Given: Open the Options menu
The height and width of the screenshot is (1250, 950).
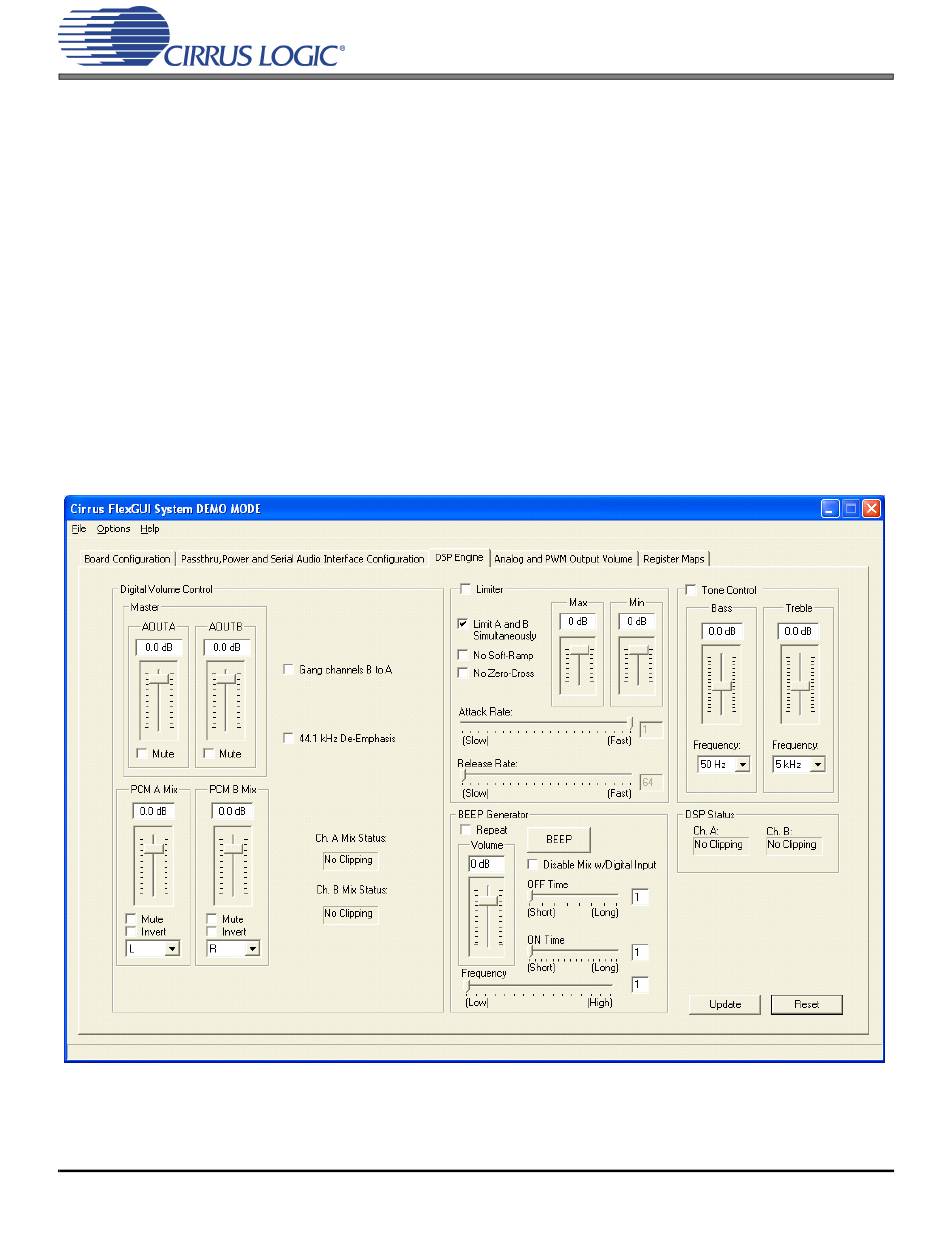Looking at the screenshot, I should (113, 529).
